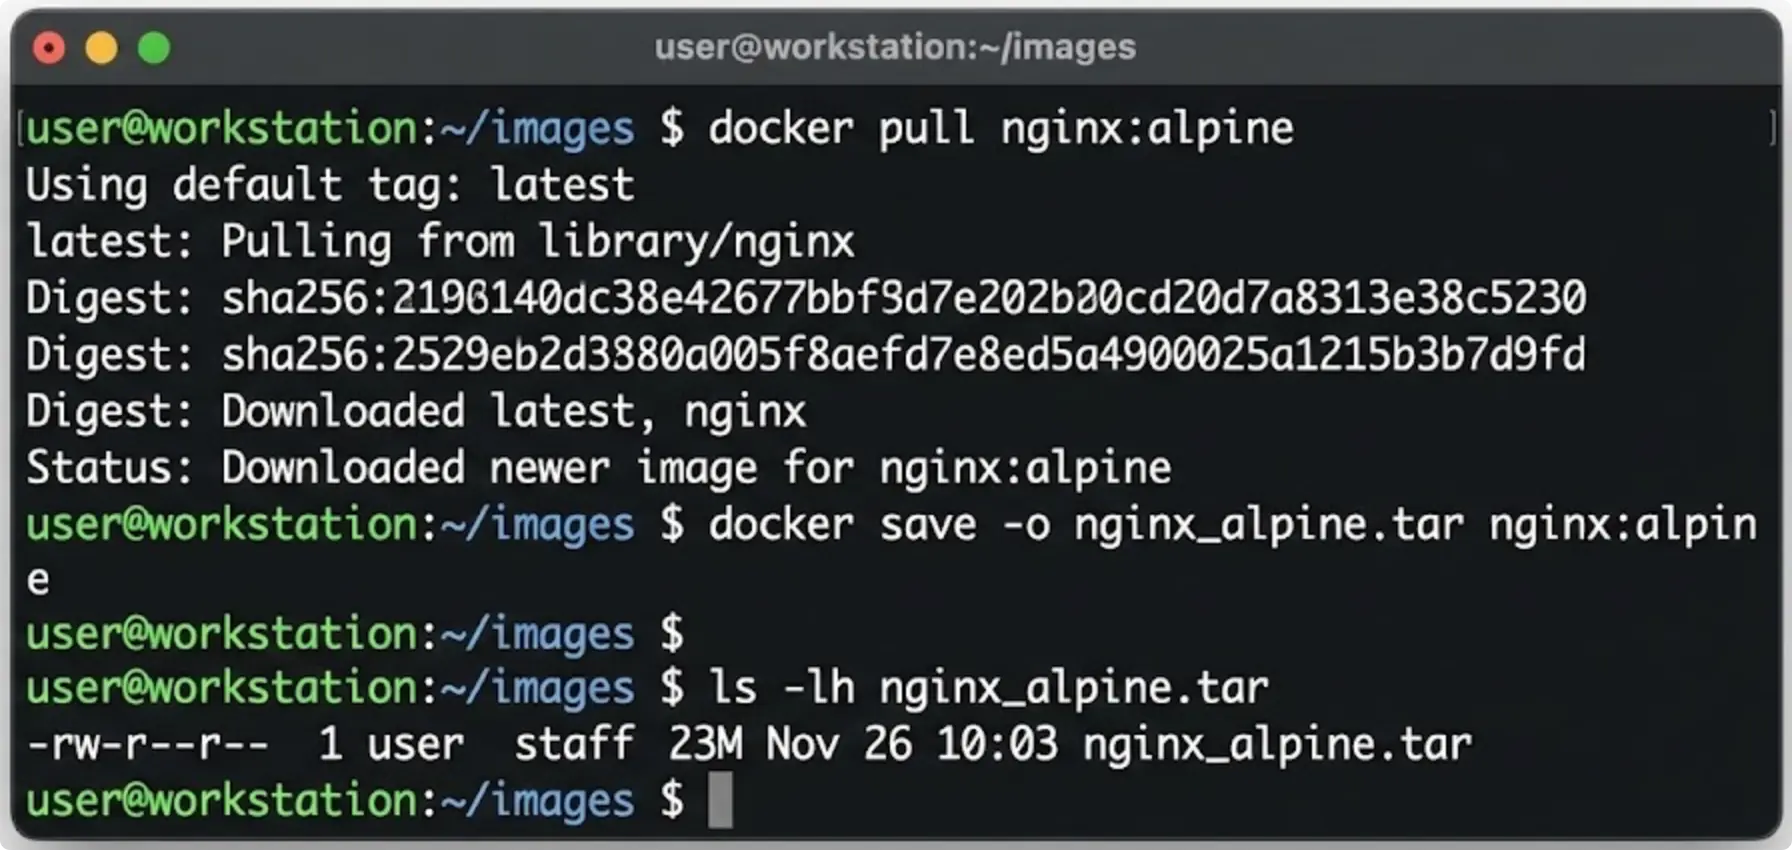This screenshot has height=850, width=1792.
Task: Click the sha256 digest starting with 2529
Action: [x=903, y=355]
